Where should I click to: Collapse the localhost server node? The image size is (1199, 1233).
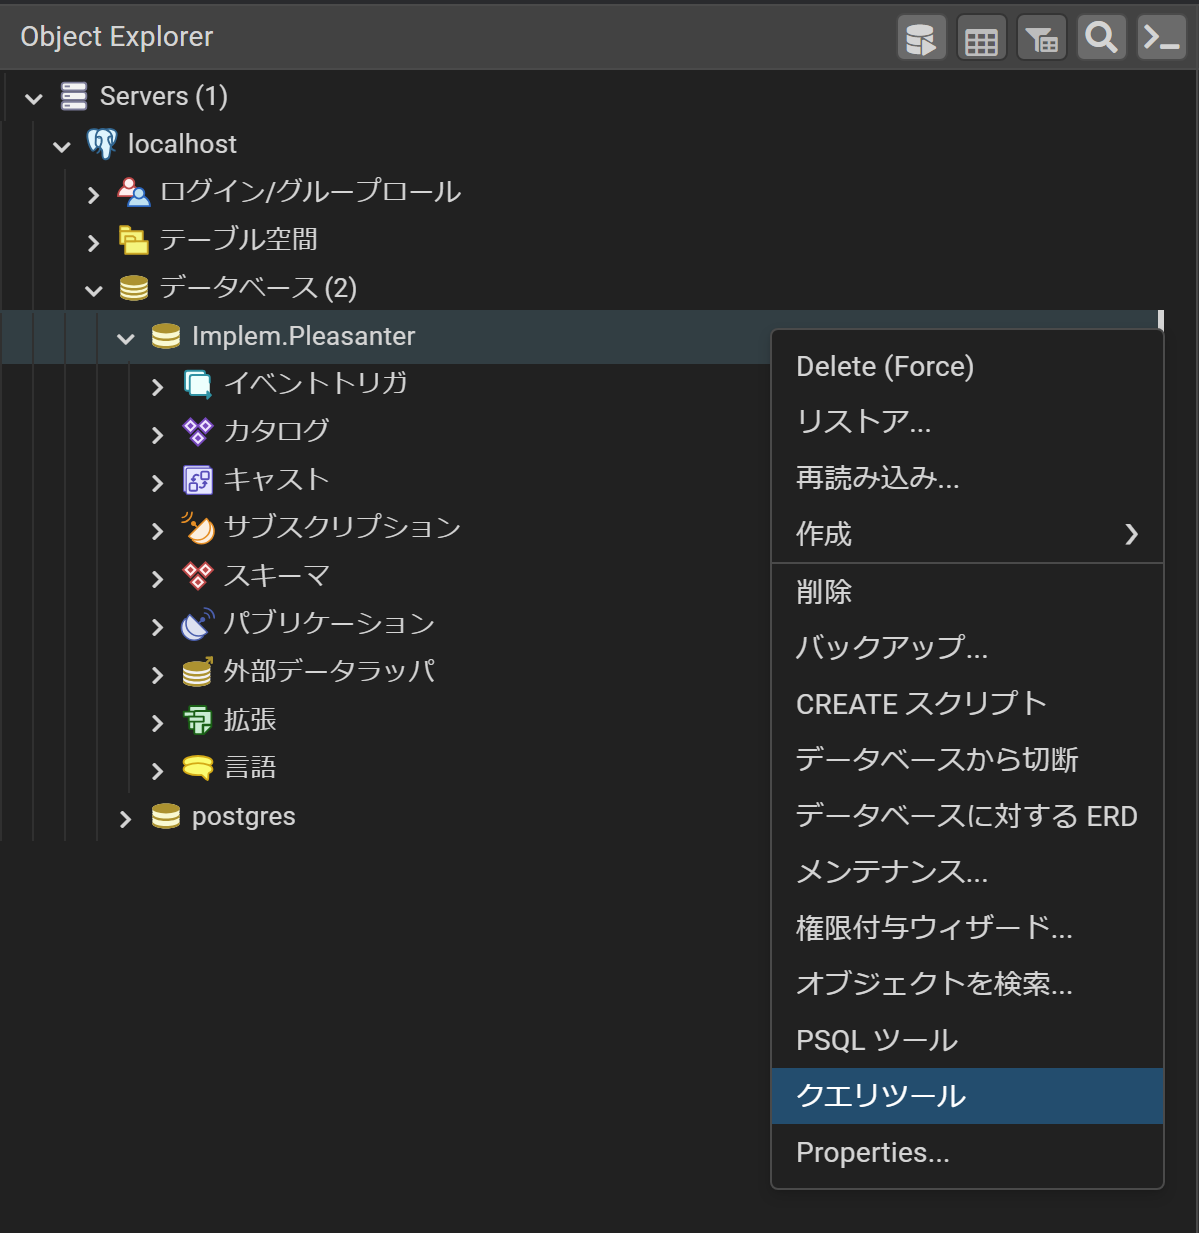[x=62, y=146]
